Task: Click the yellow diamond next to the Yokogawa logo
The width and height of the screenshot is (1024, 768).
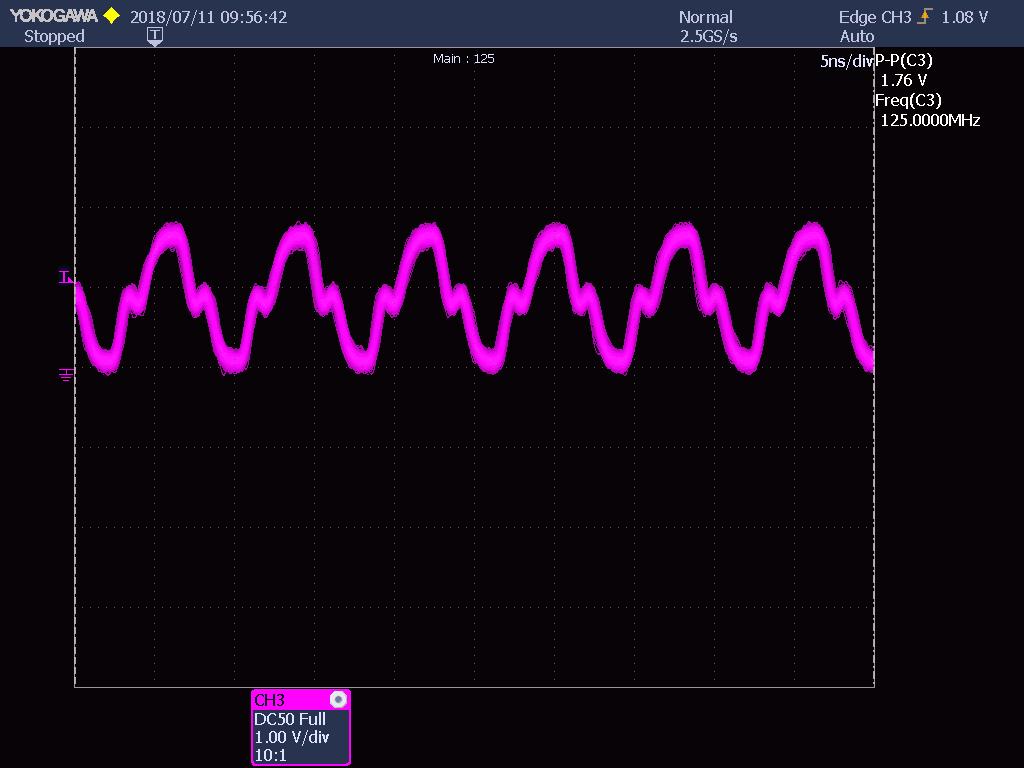Action: [112, 16]
